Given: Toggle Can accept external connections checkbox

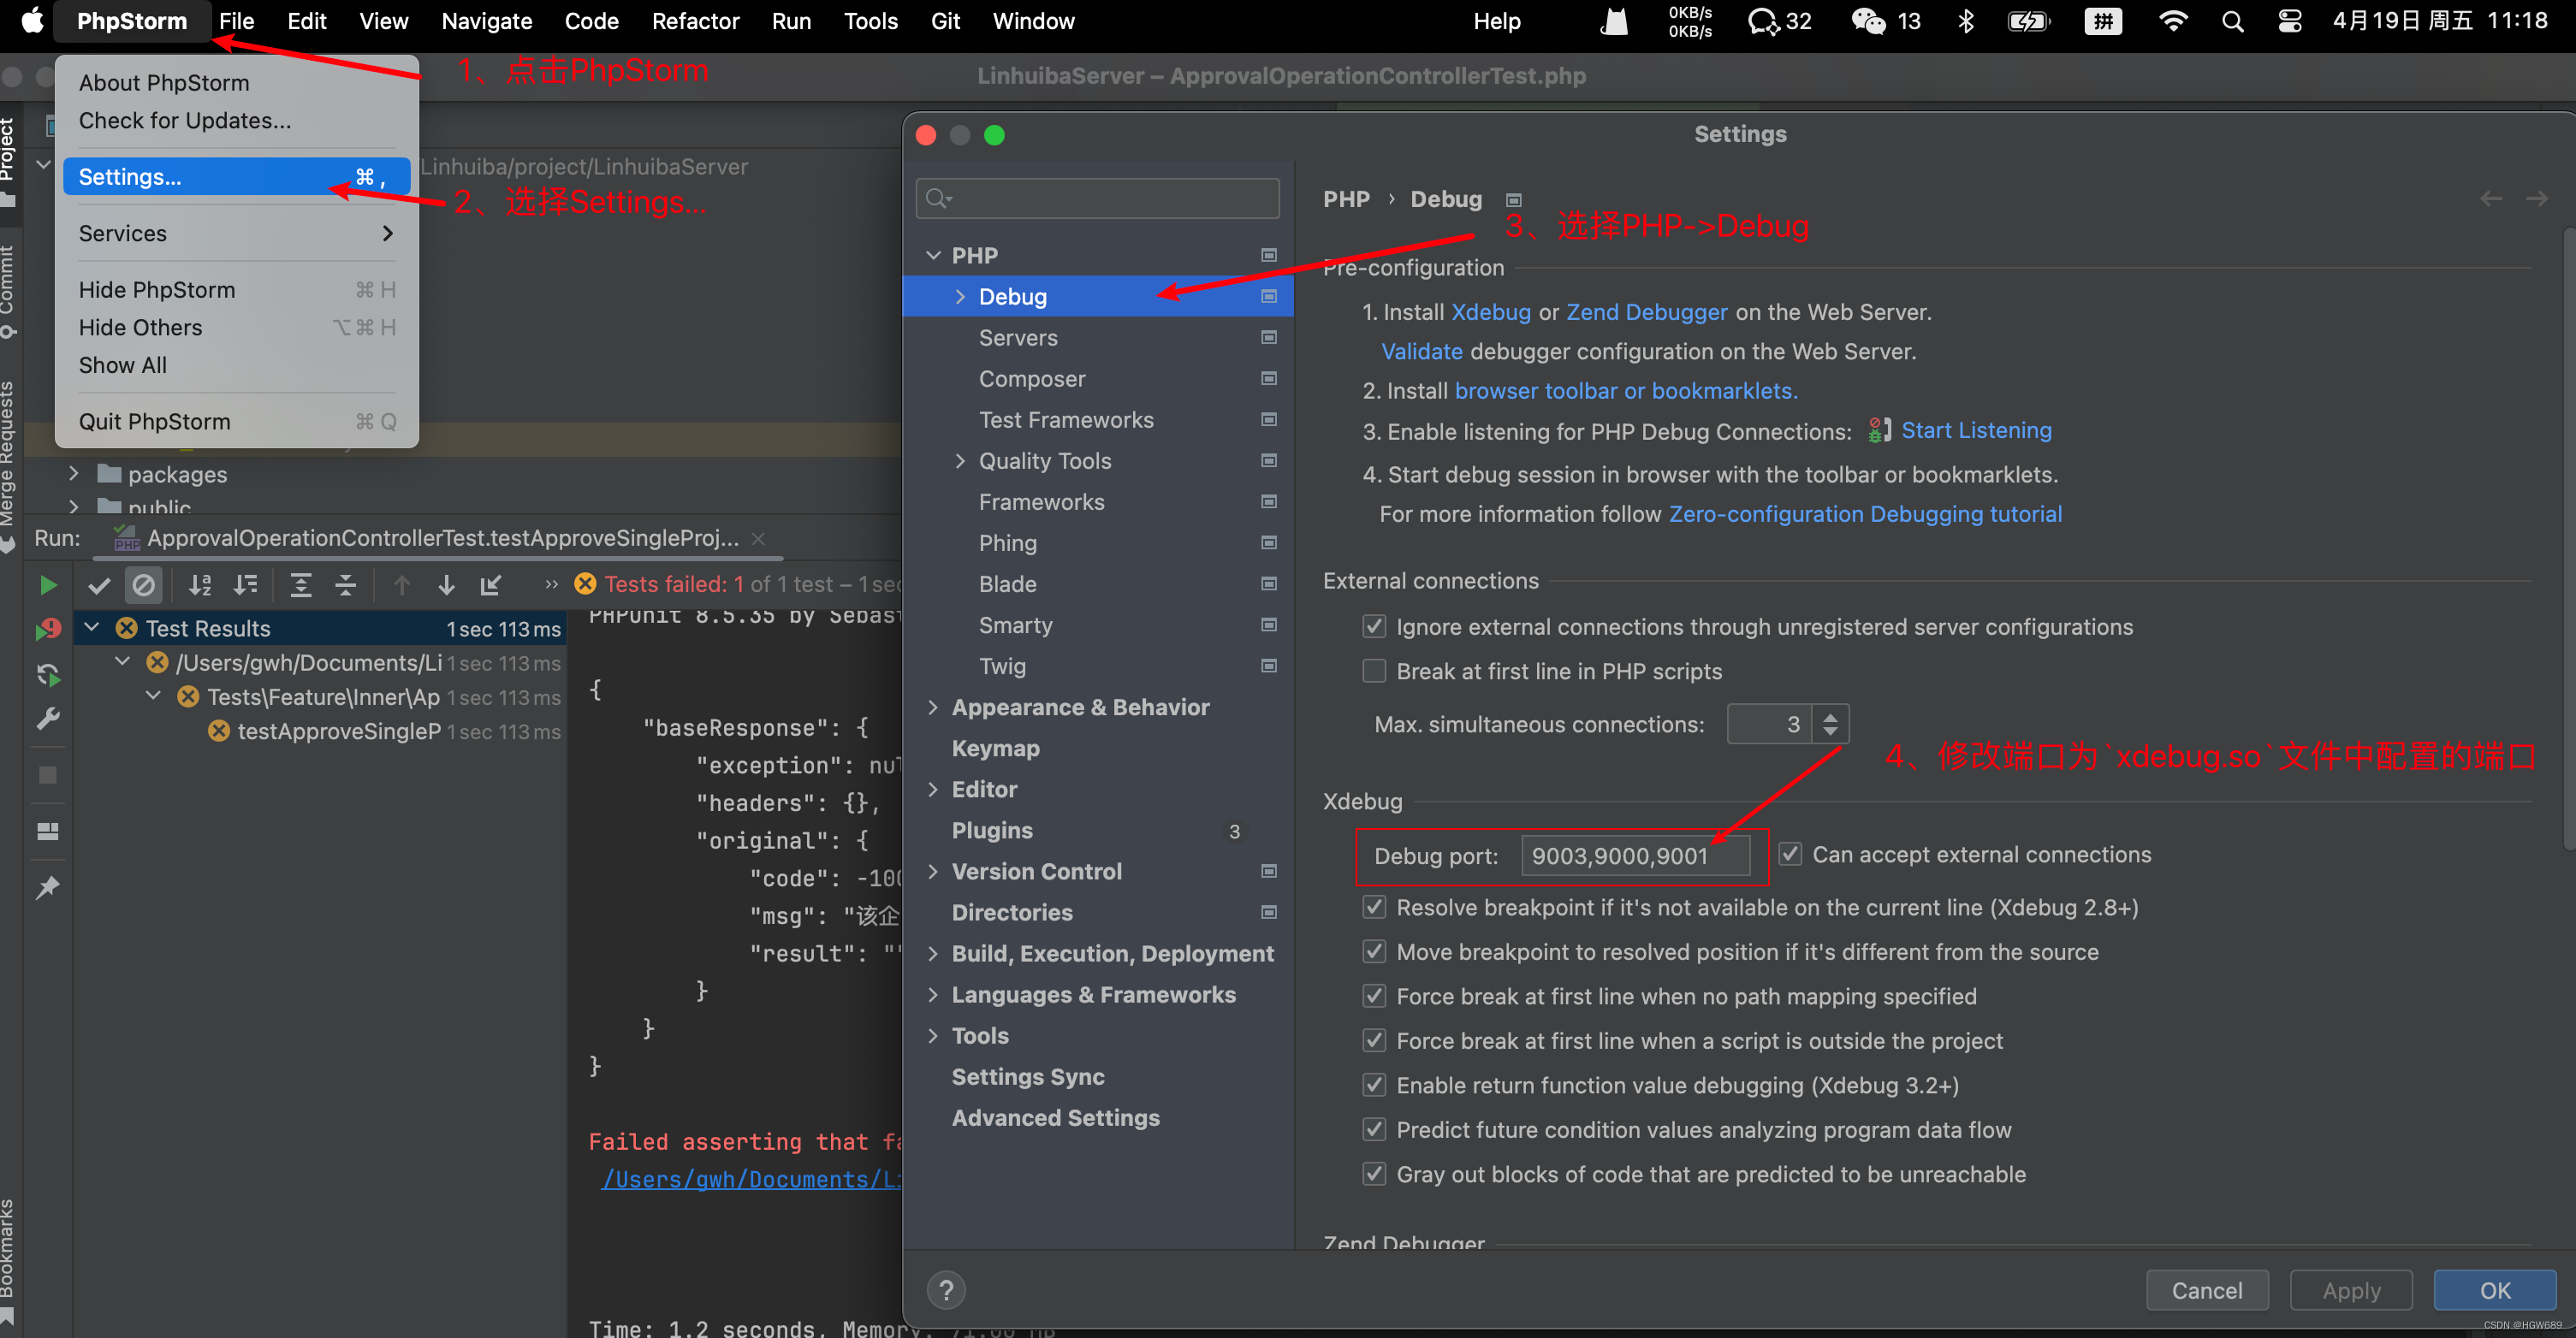Looking at the screenshot, I should [1790, 855].
